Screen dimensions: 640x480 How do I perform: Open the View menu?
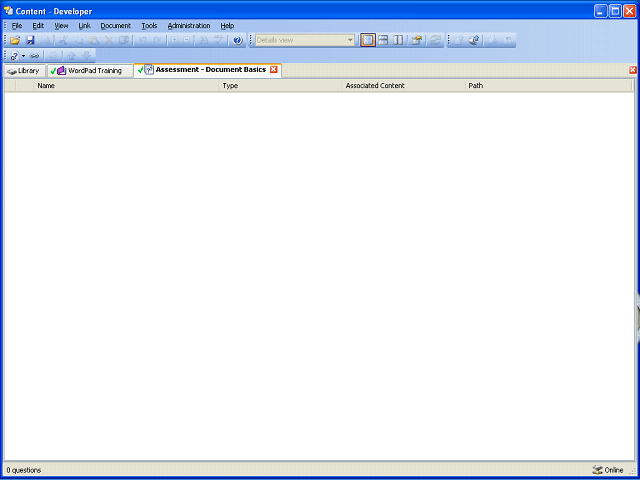tap(61, 26)
